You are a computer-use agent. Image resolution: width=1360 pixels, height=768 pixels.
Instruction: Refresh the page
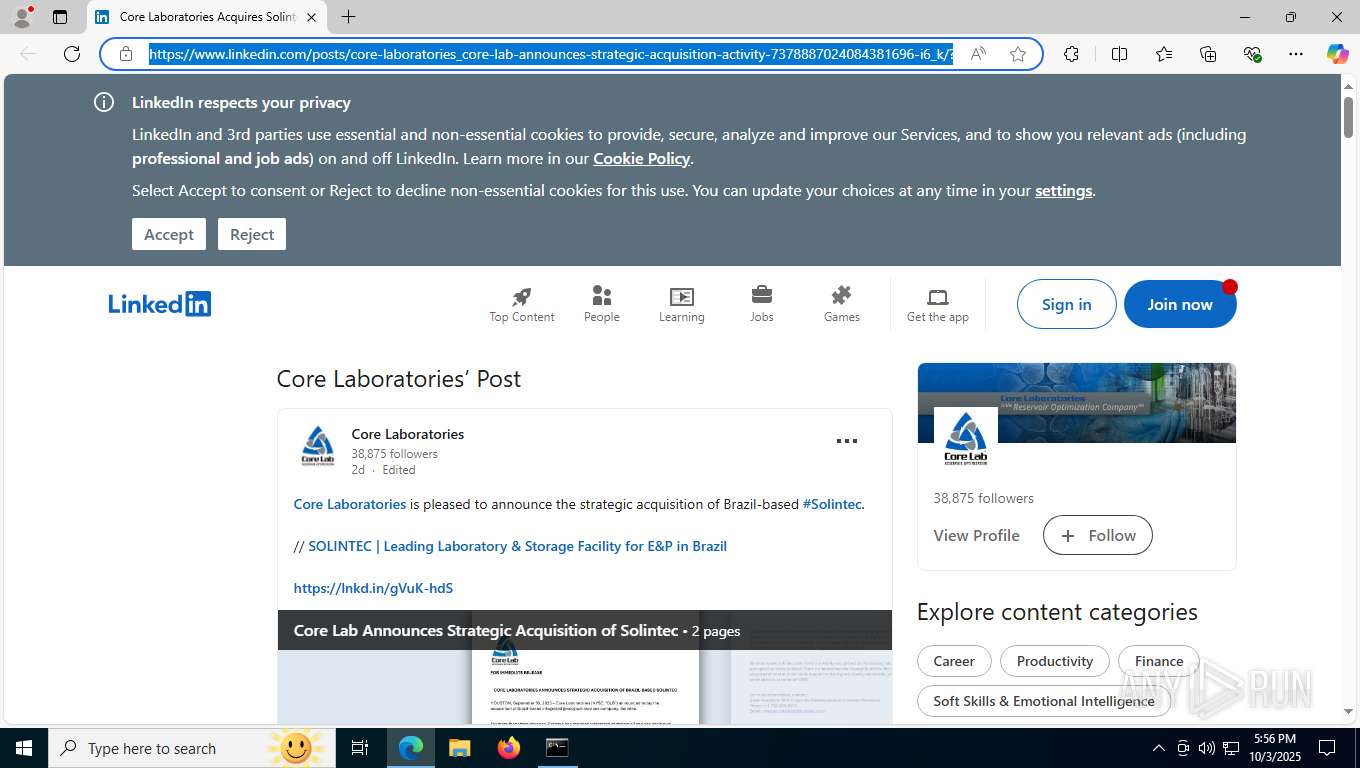(72, 54)
